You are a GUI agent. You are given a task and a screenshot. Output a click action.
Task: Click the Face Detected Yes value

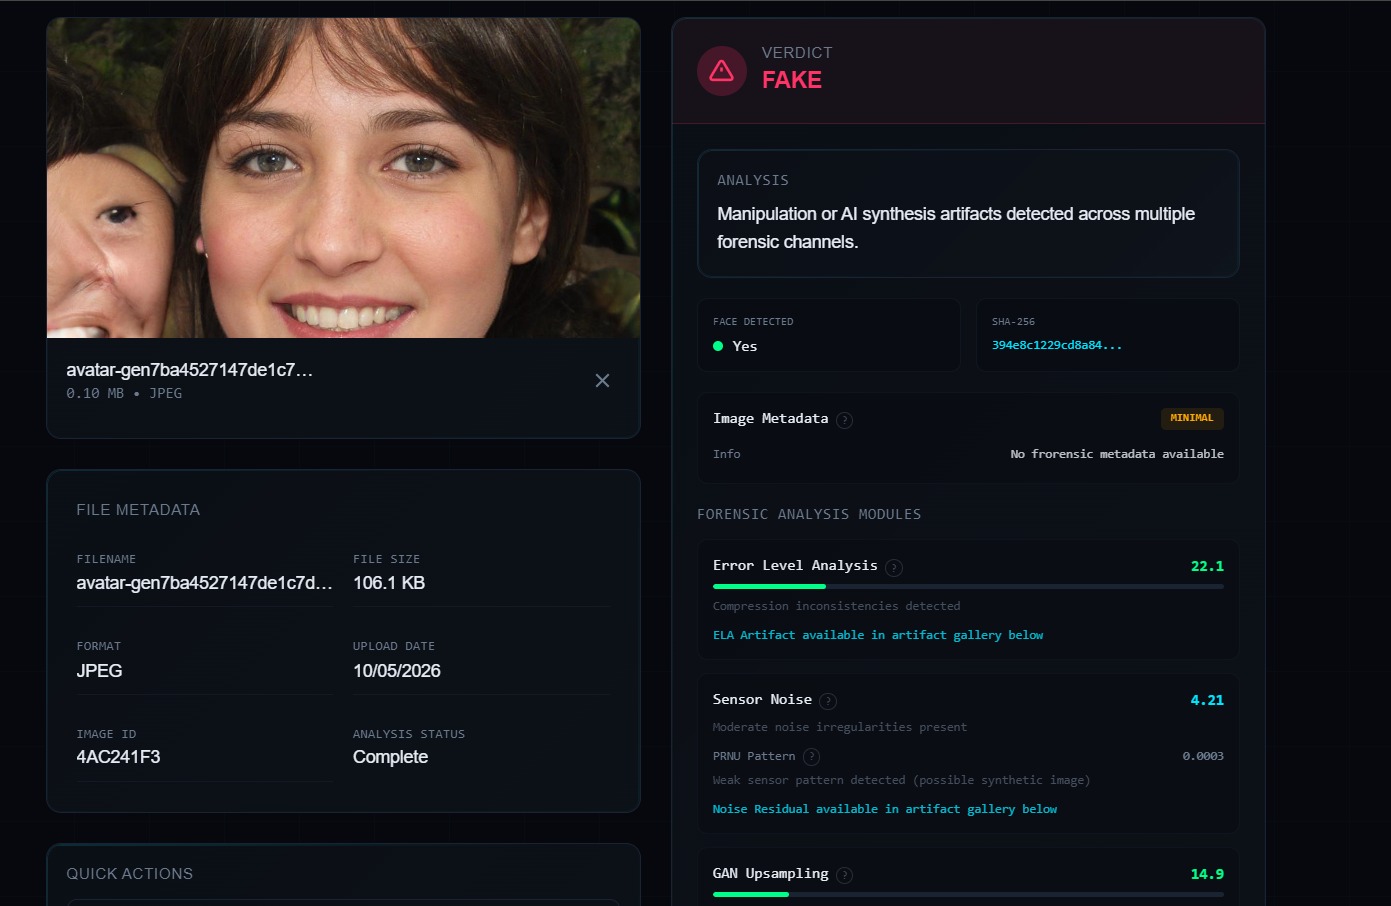pyautogui.click(x=745, y=346)
